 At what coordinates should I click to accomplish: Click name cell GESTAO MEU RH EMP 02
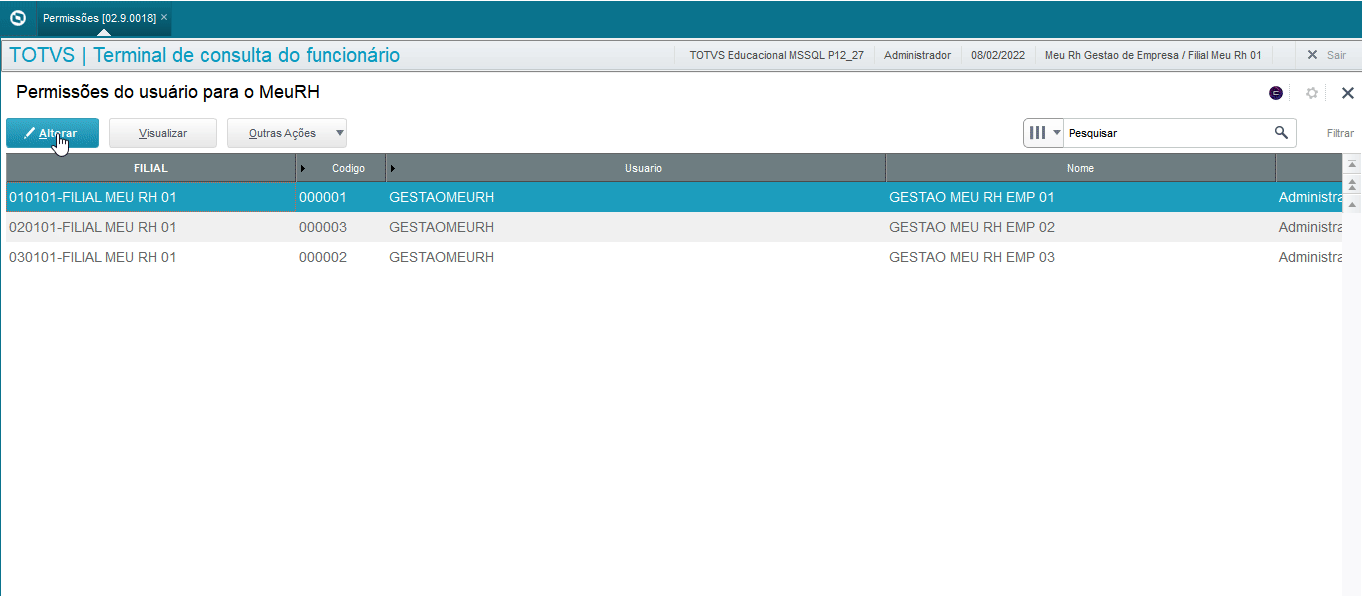pos(972,227)
